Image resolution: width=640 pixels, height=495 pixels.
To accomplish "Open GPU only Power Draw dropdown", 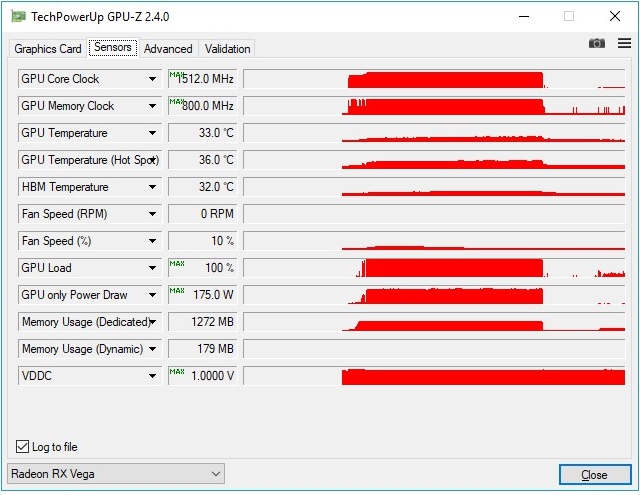I will pos(152,295).
